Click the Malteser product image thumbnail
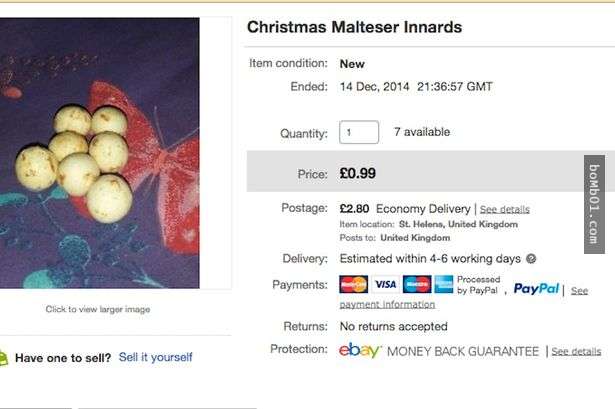Viewport: 615px width, 409px height. point(99,152)
